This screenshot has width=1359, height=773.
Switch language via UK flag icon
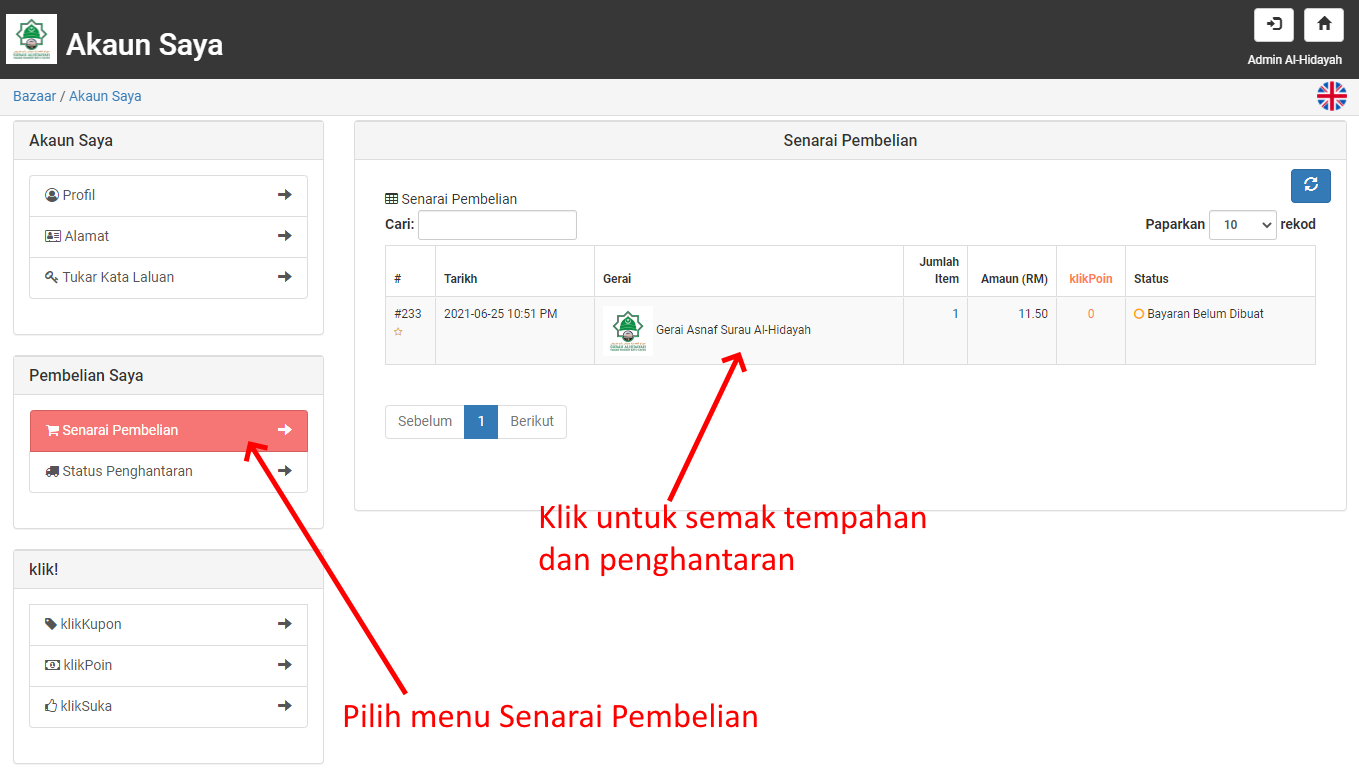pyautogui.click(x=1331, y=97)
